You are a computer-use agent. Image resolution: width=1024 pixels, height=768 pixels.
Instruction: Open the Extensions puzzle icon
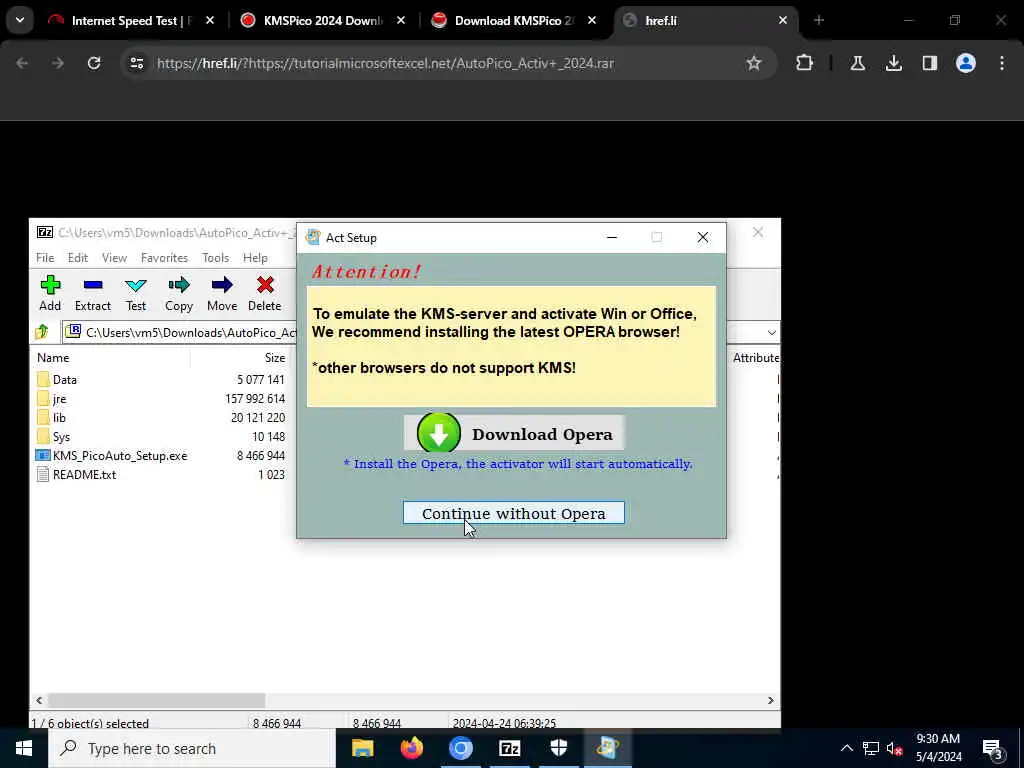805,63
